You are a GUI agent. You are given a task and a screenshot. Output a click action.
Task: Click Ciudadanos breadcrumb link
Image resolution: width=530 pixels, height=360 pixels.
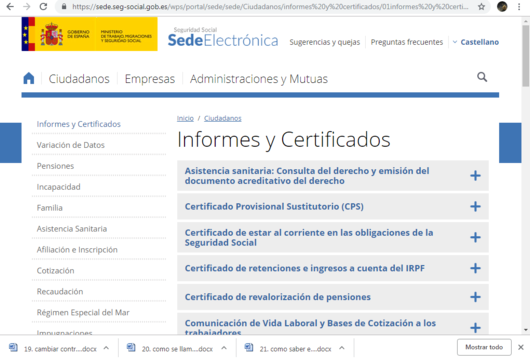click(223, 118)
